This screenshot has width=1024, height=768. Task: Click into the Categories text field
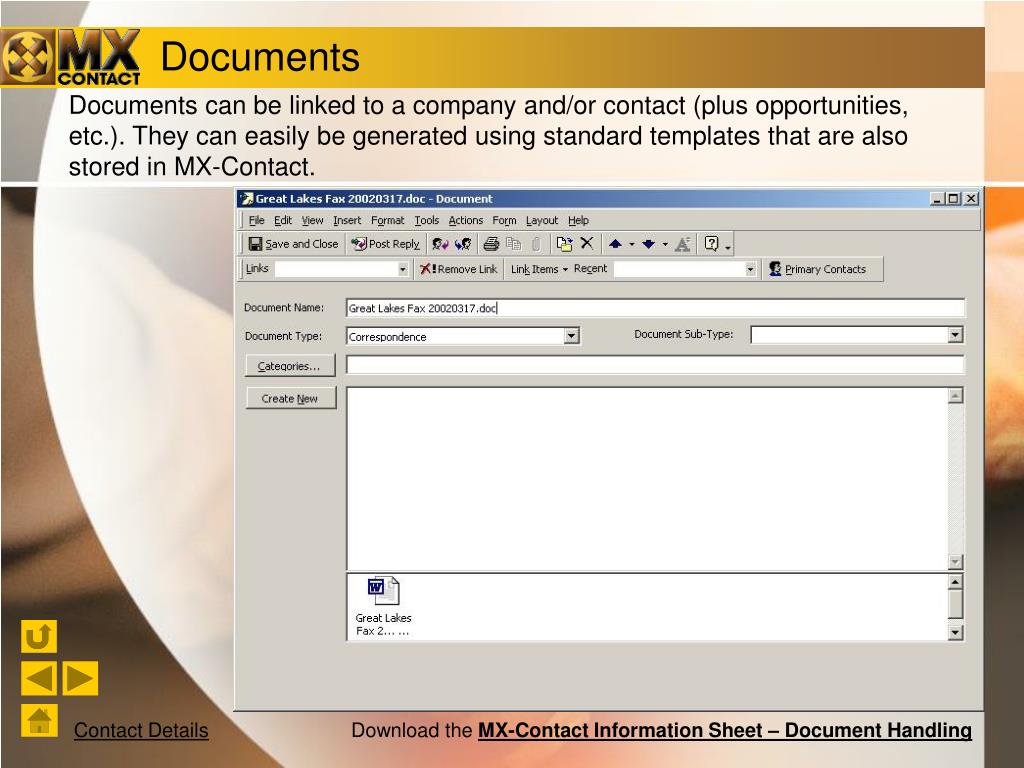click(x=655, y=365)
